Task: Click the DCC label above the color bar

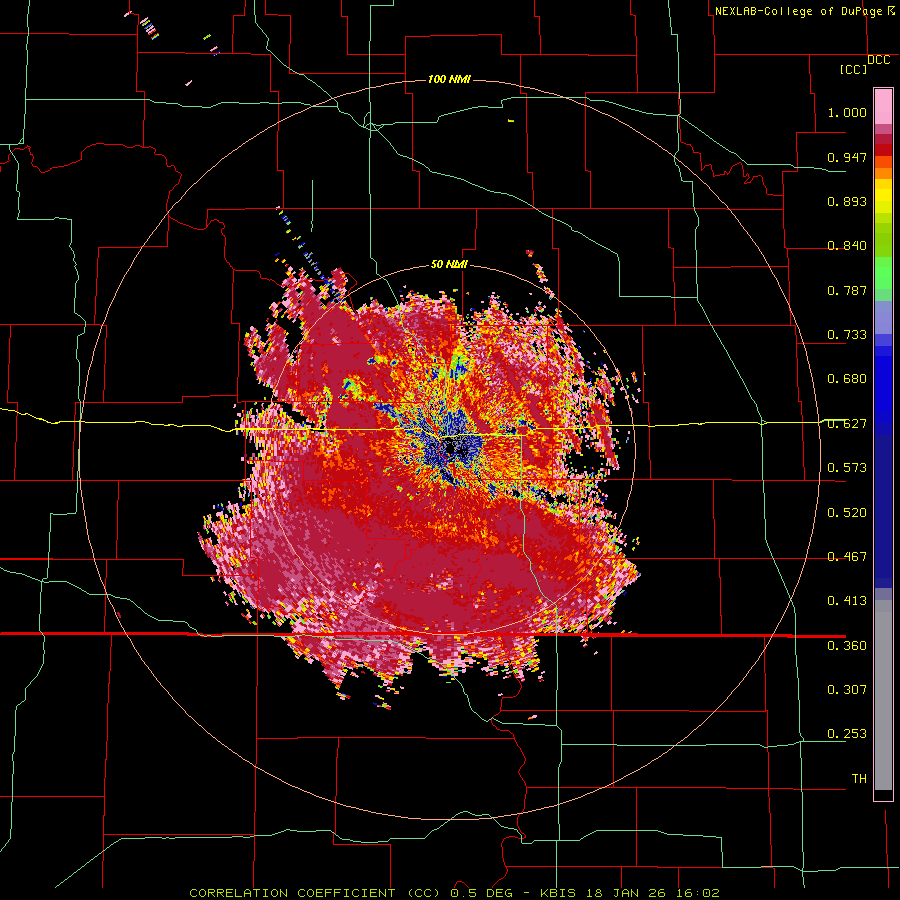Action: 878,60
